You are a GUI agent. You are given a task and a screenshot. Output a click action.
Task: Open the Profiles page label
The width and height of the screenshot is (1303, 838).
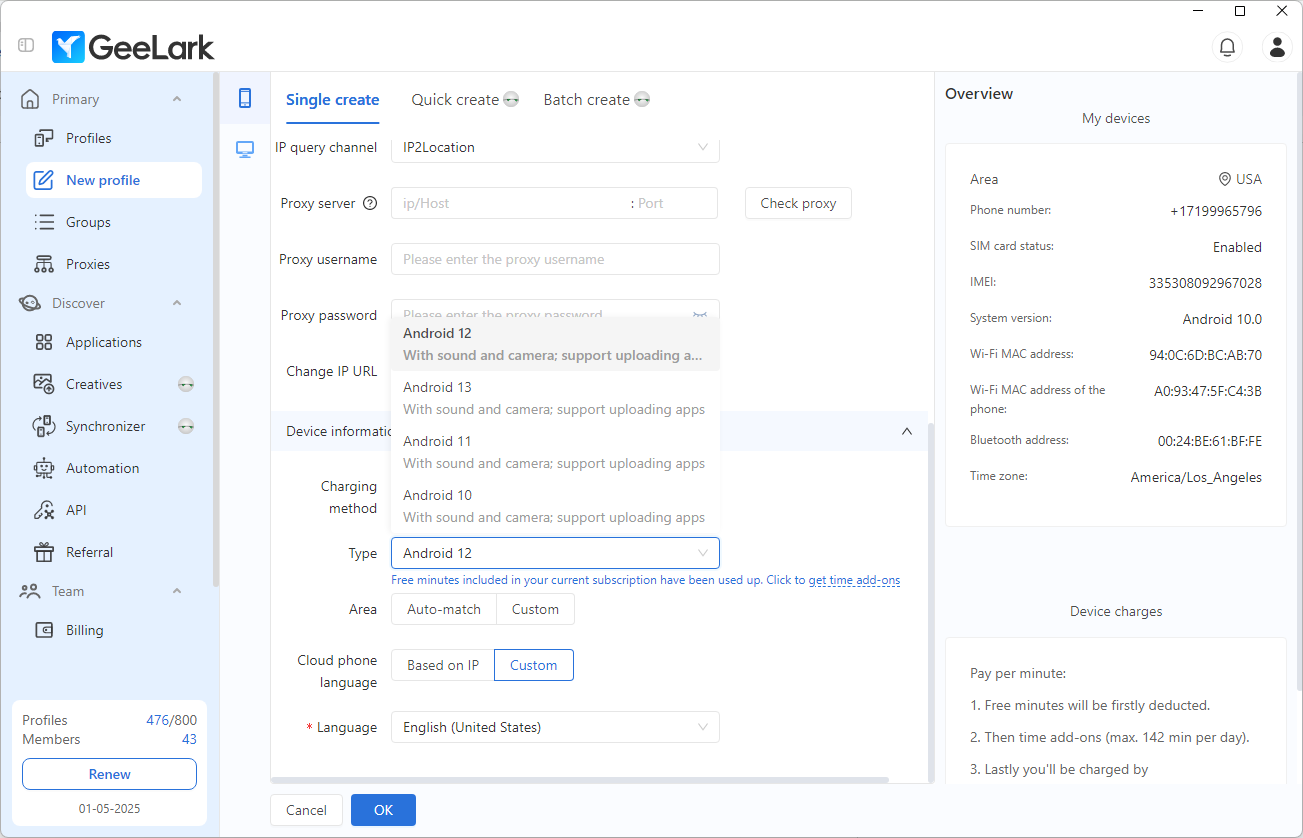pyautogui.click(x=89, y=138)
